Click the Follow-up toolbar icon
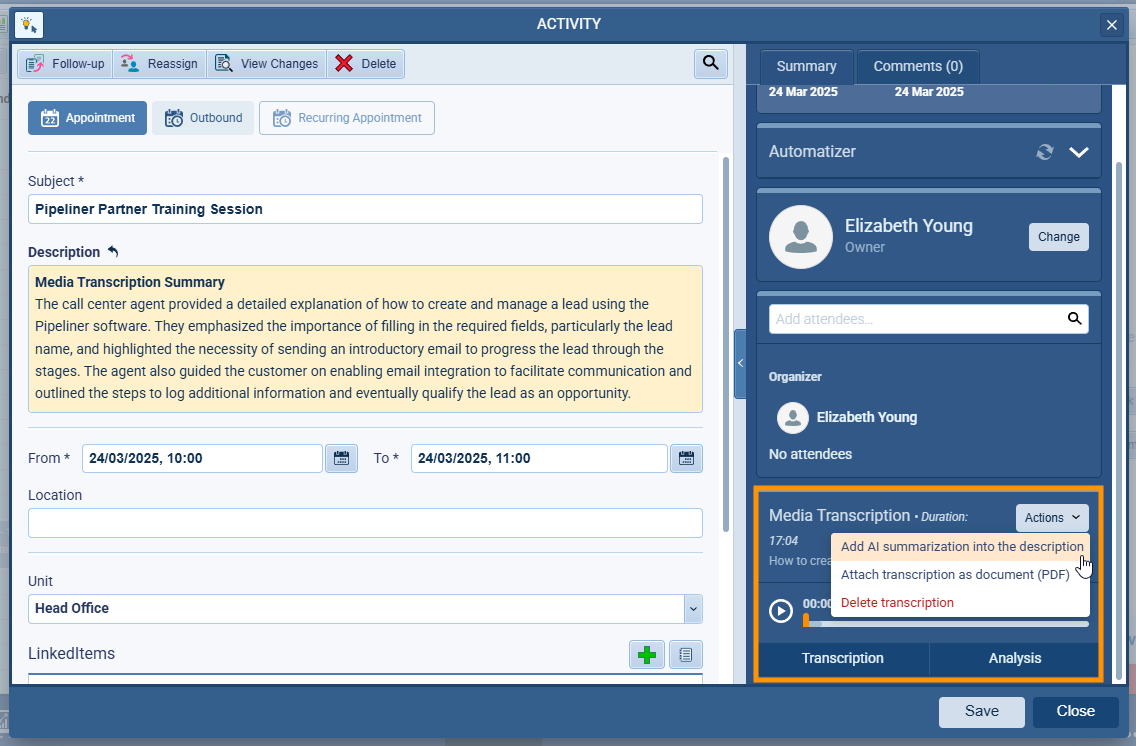 click(34, 63)
